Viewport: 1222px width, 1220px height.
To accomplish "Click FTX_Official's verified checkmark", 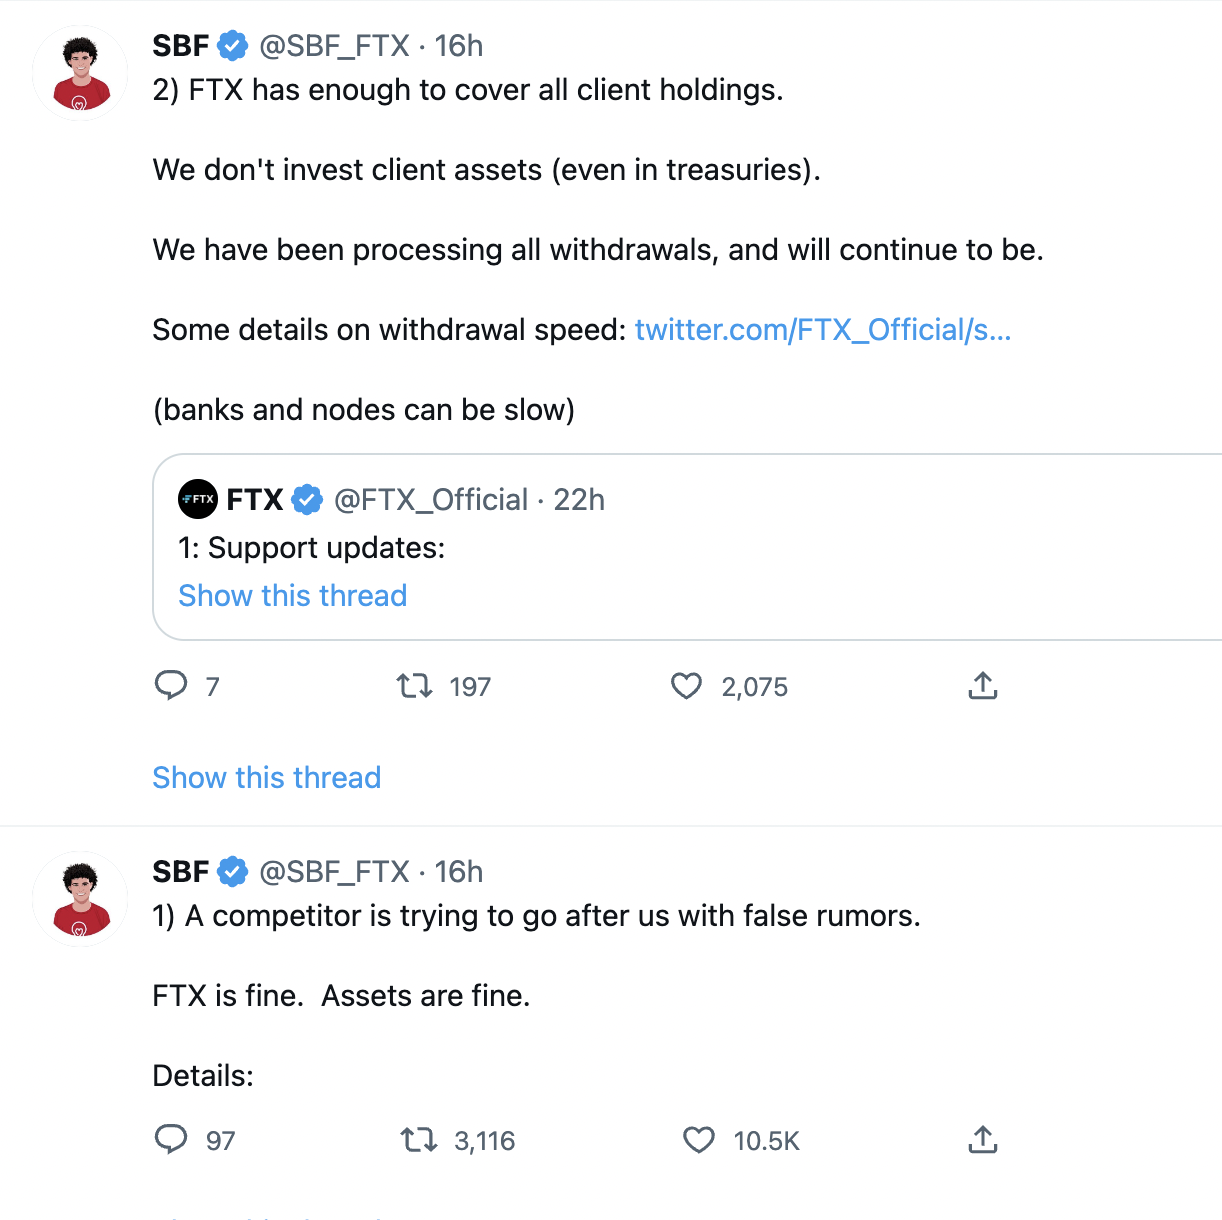I will [307, 499].
